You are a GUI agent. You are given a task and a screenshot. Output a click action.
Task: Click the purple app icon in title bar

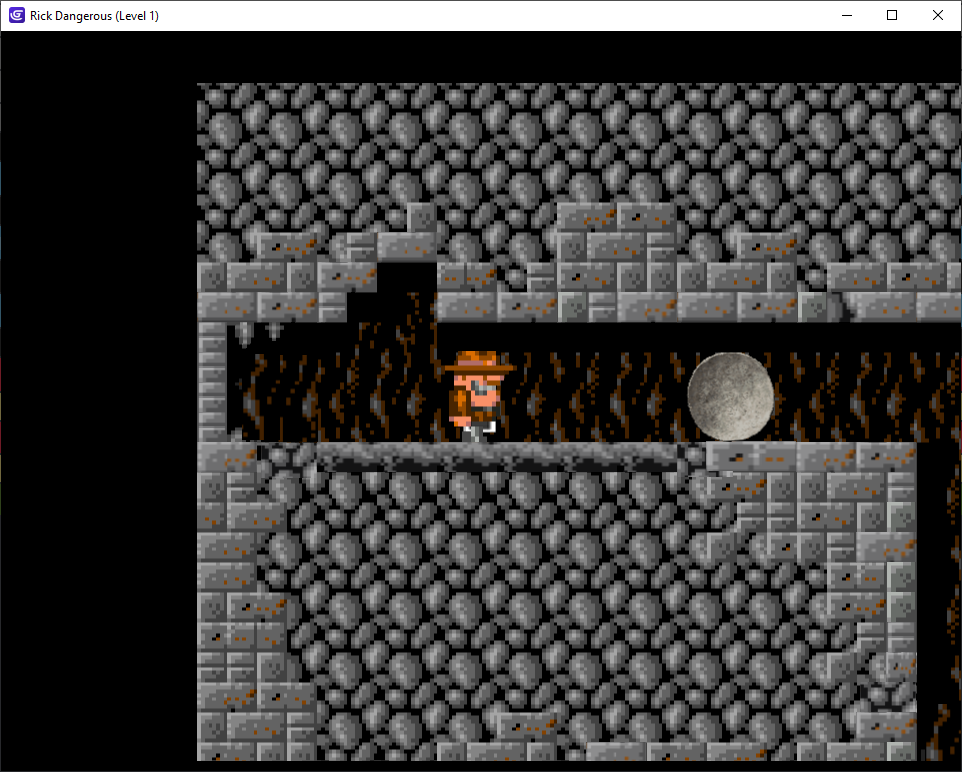(x=16, y=15)
